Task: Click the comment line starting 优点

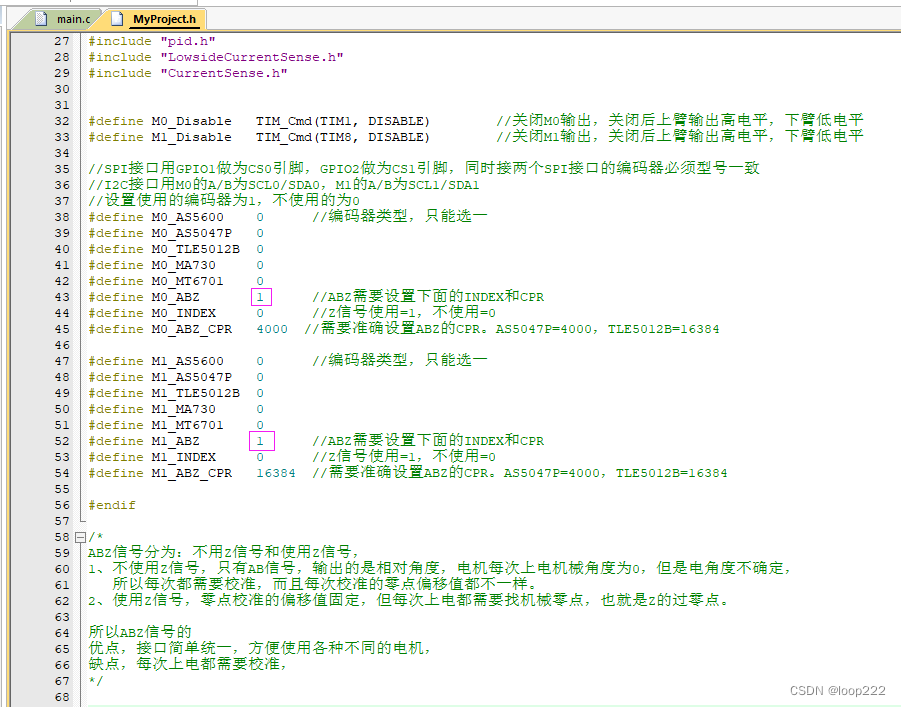Action: pos(260,648)
